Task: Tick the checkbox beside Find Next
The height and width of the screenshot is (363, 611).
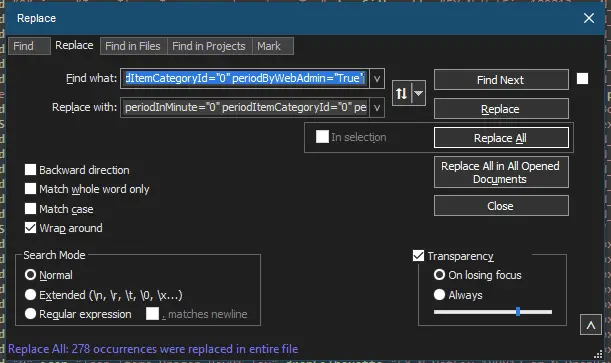Action: (x=582, y=79)
